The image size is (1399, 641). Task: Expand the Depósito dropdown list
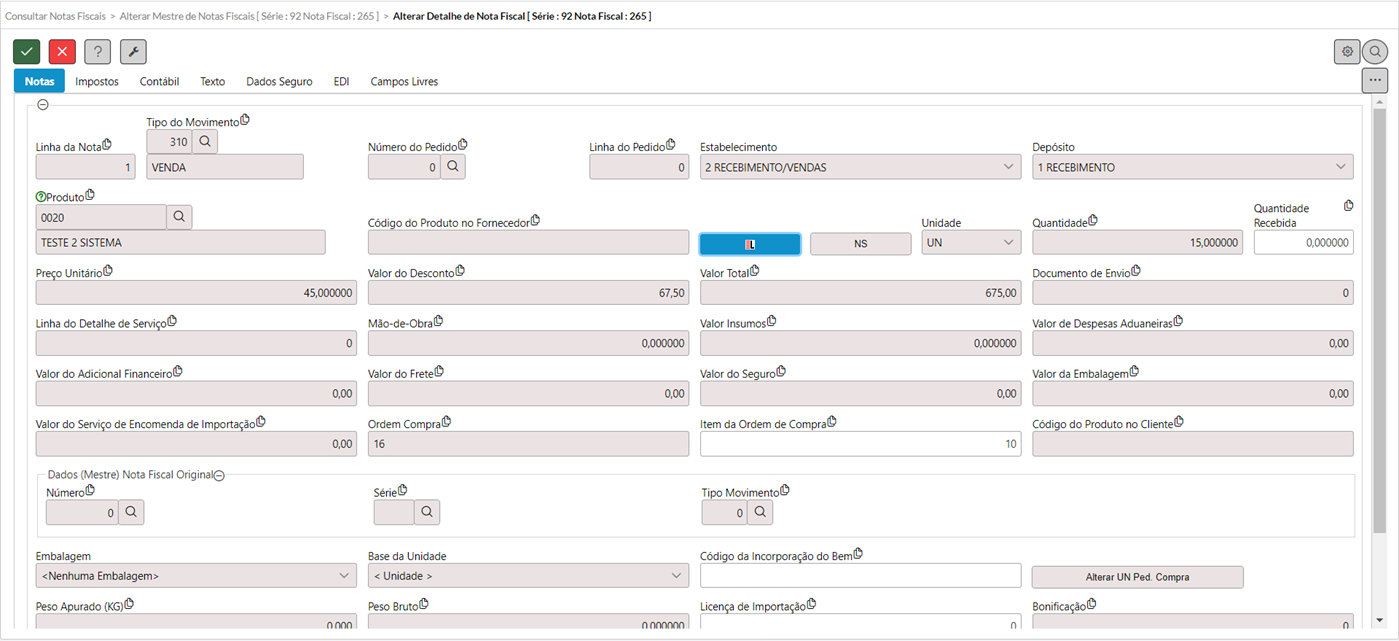click(x=1192, y=167)
